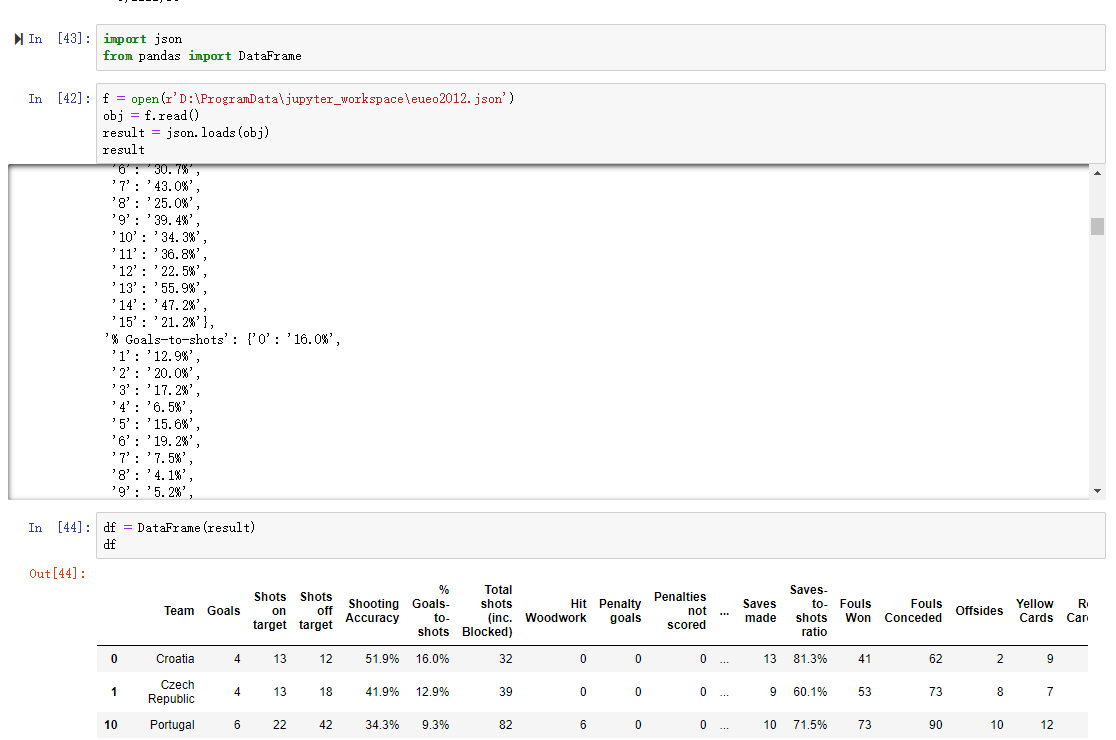The height and width of the screenshot is (740, 1116).
Task: Click the Penalties not scored header
Action: [680, 611]
